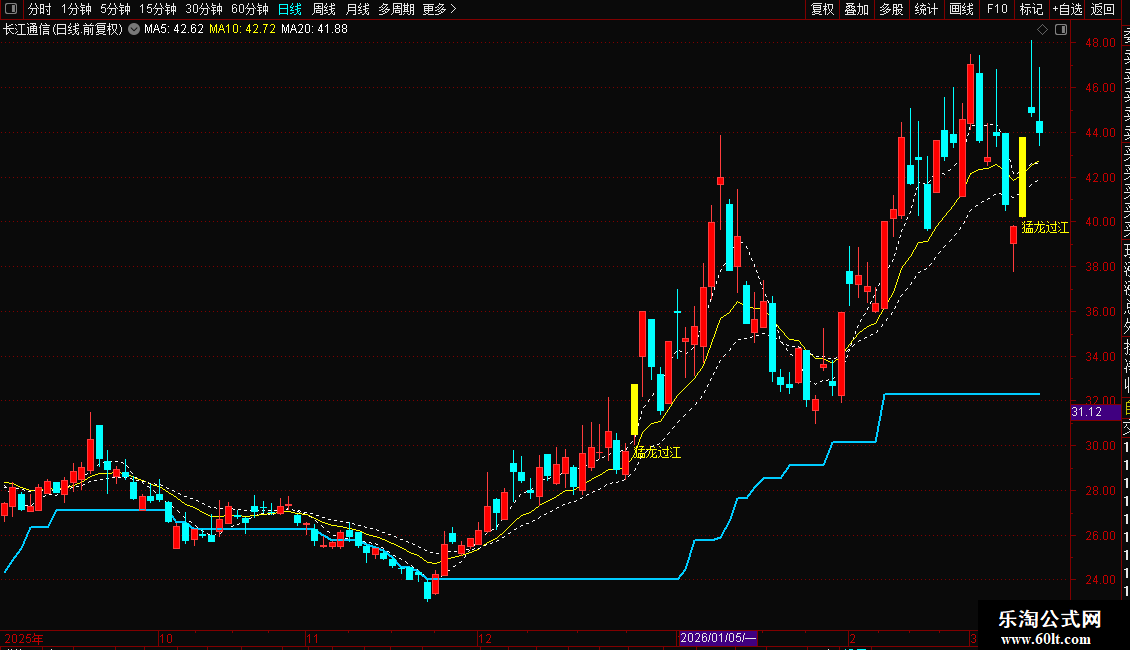Toggle the chart window layout icon

pyautogui.click(x=1061, y=30)
